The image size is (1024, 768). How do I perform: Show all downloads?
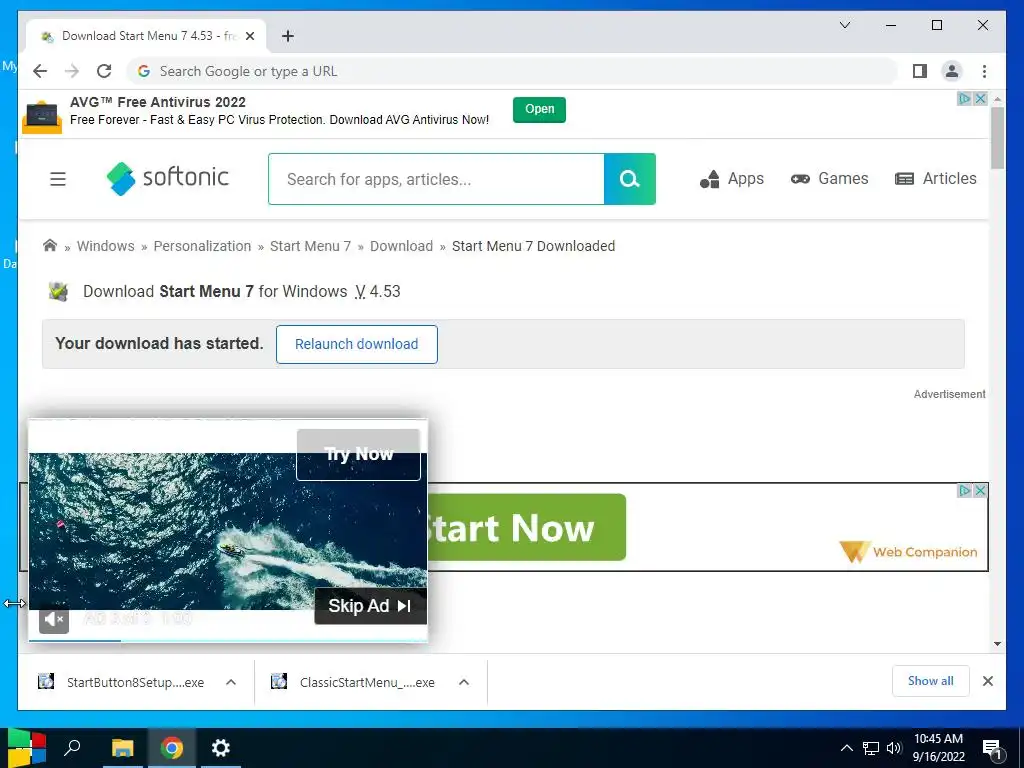pyautogui.click(x=931, y=681)
